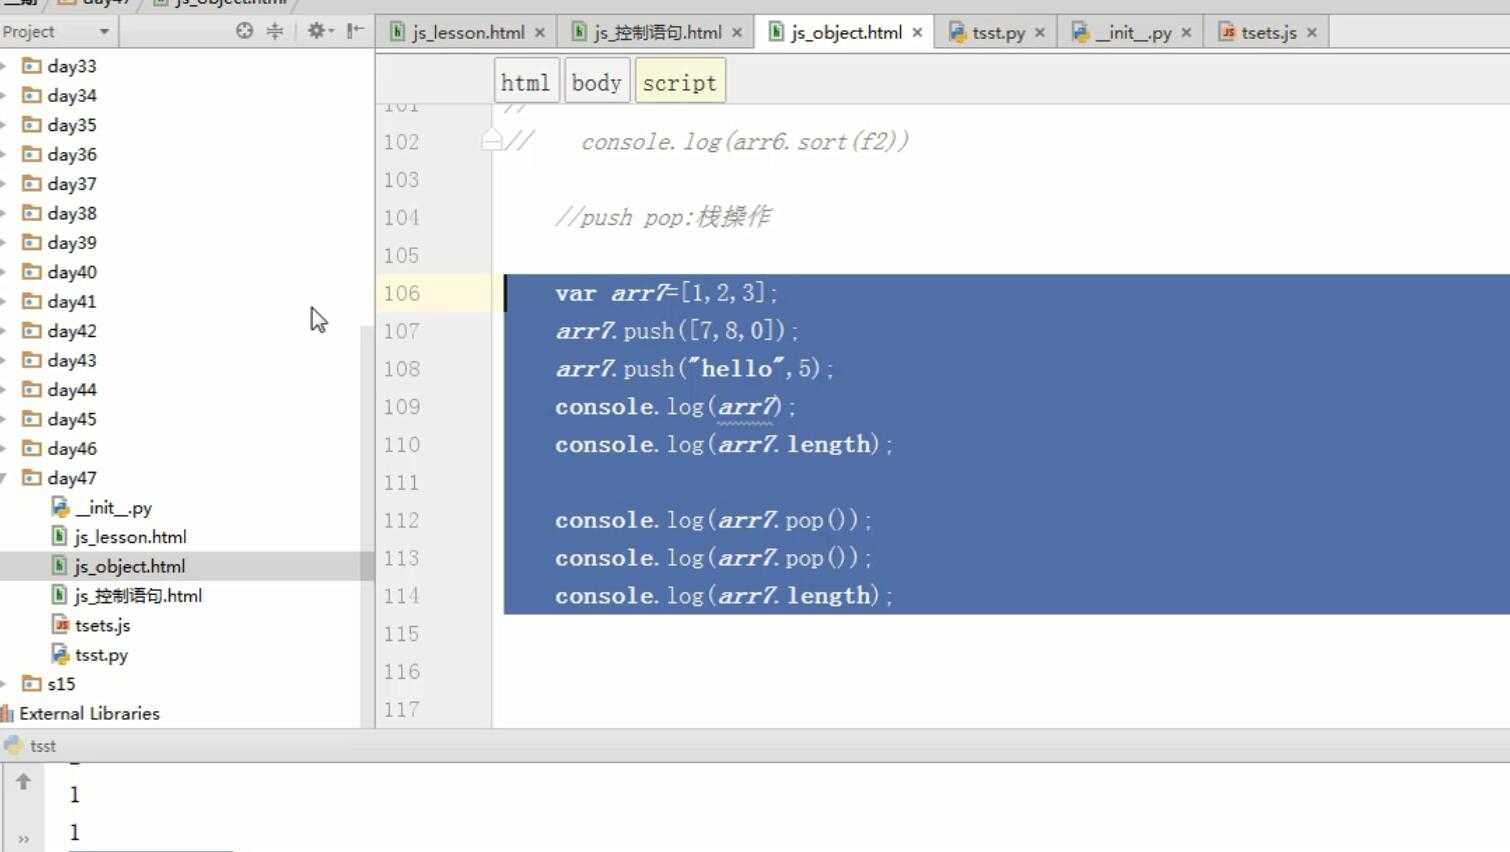Screen dimensions: 1510x852
Task: Select the day35 folder
Action: (x=71, y=125)
